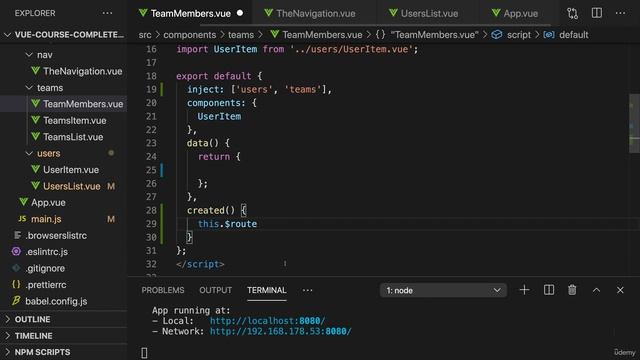The width and height of the screenshot is (640, 360).
Task: Open the localhost:8080 link in terminal
Action: pos(267,321)
